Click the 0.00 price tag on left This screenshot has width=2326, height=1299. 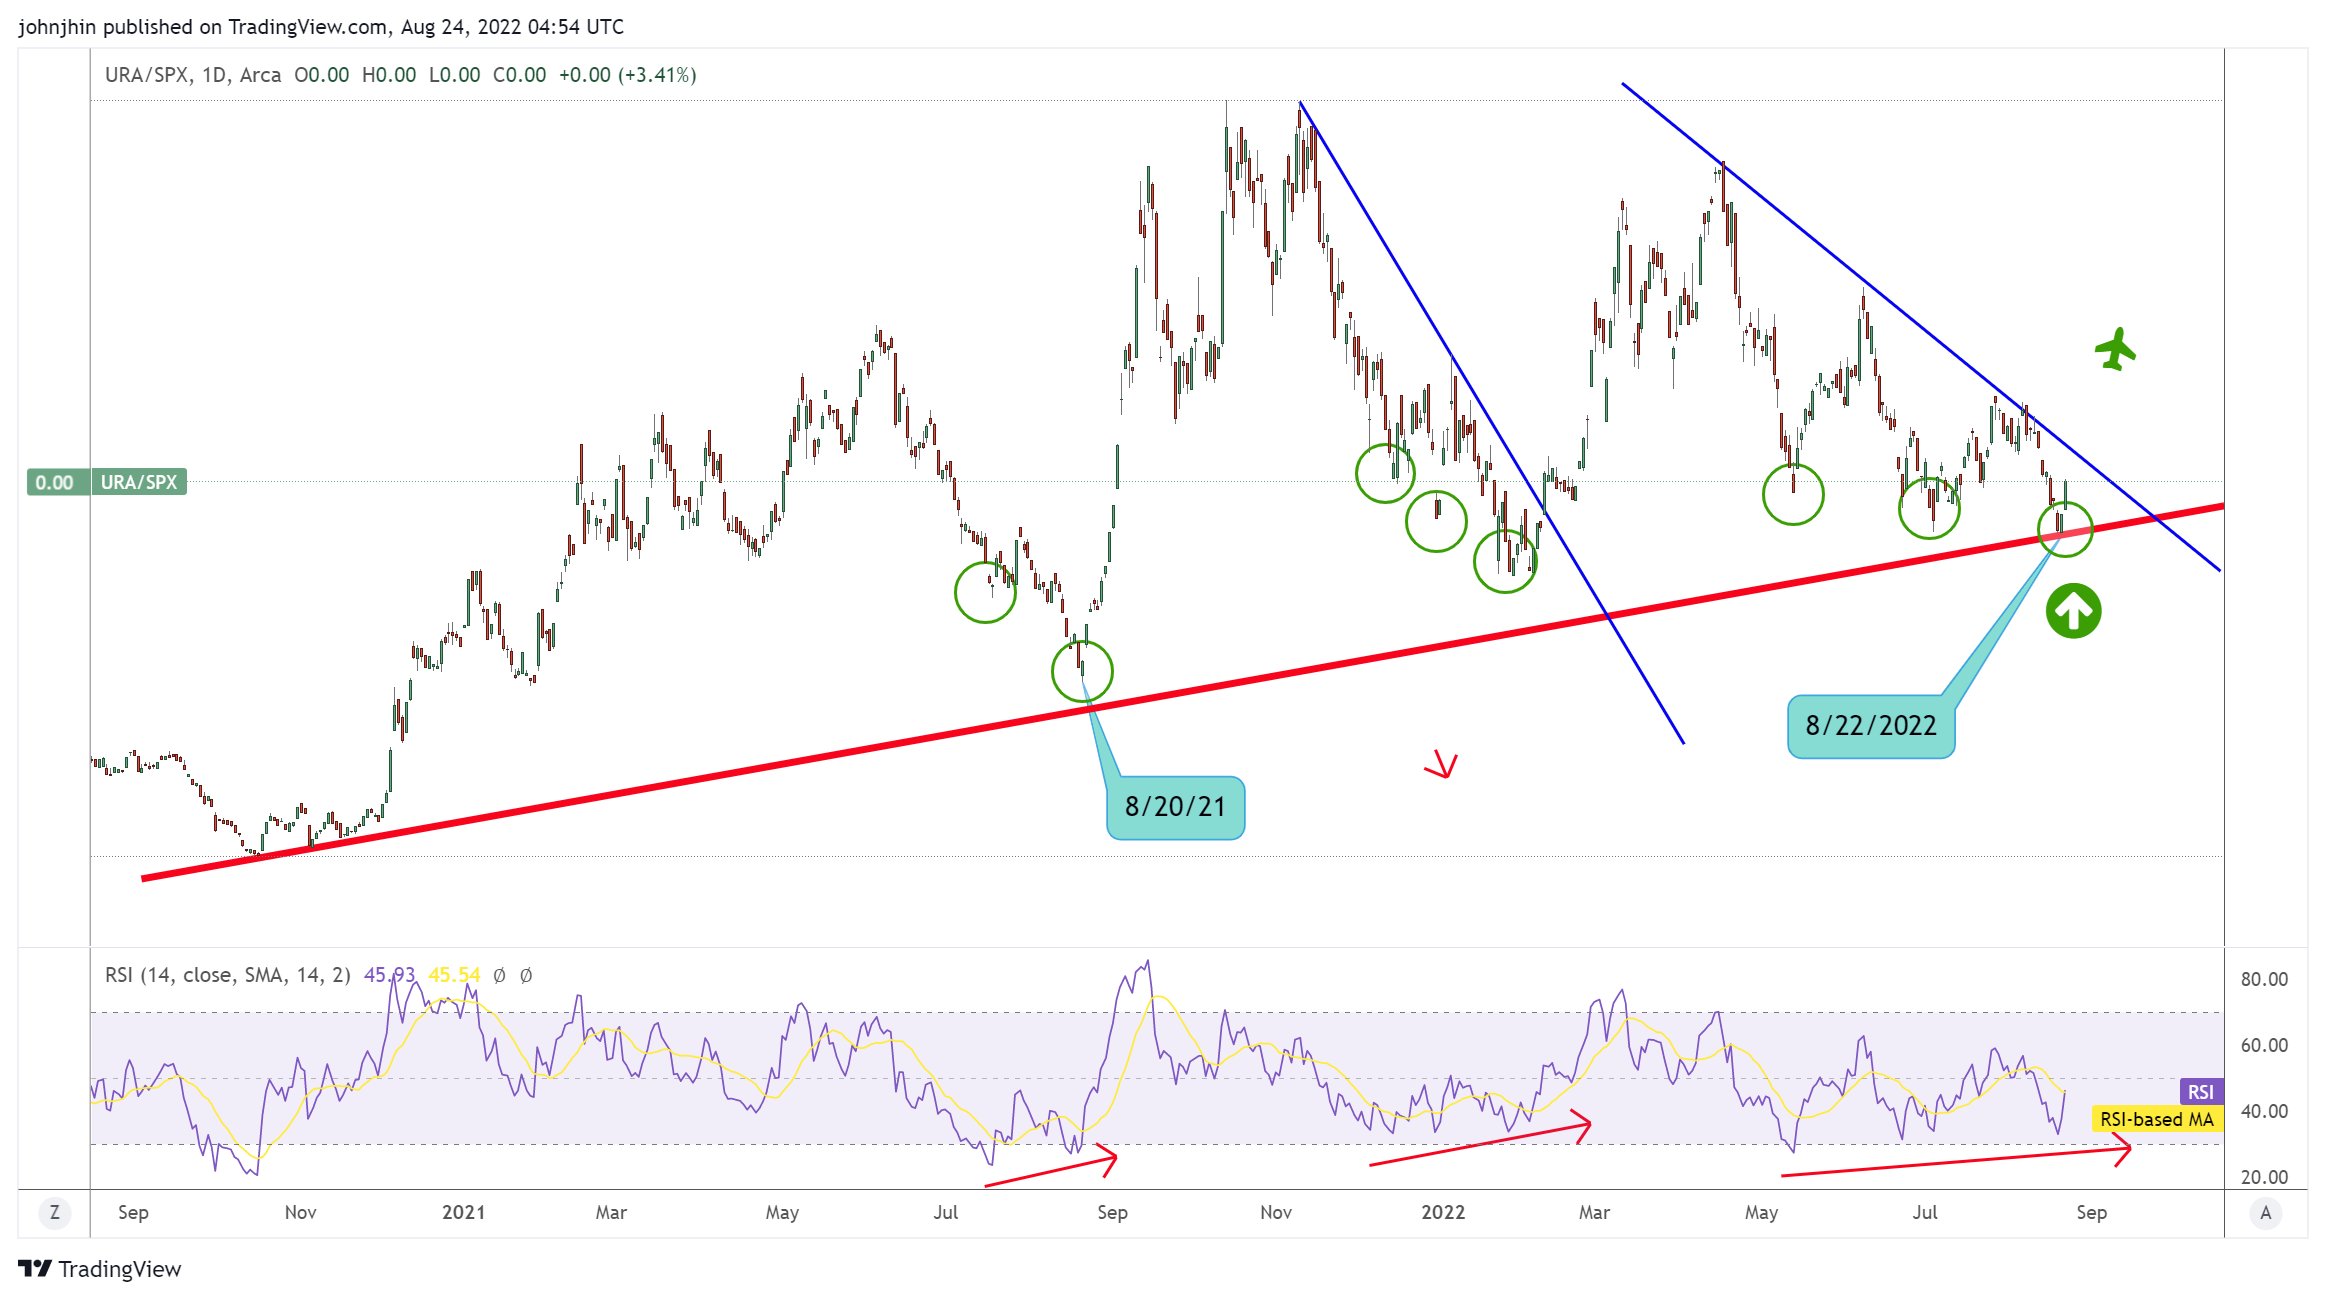[x=54, y=482]
